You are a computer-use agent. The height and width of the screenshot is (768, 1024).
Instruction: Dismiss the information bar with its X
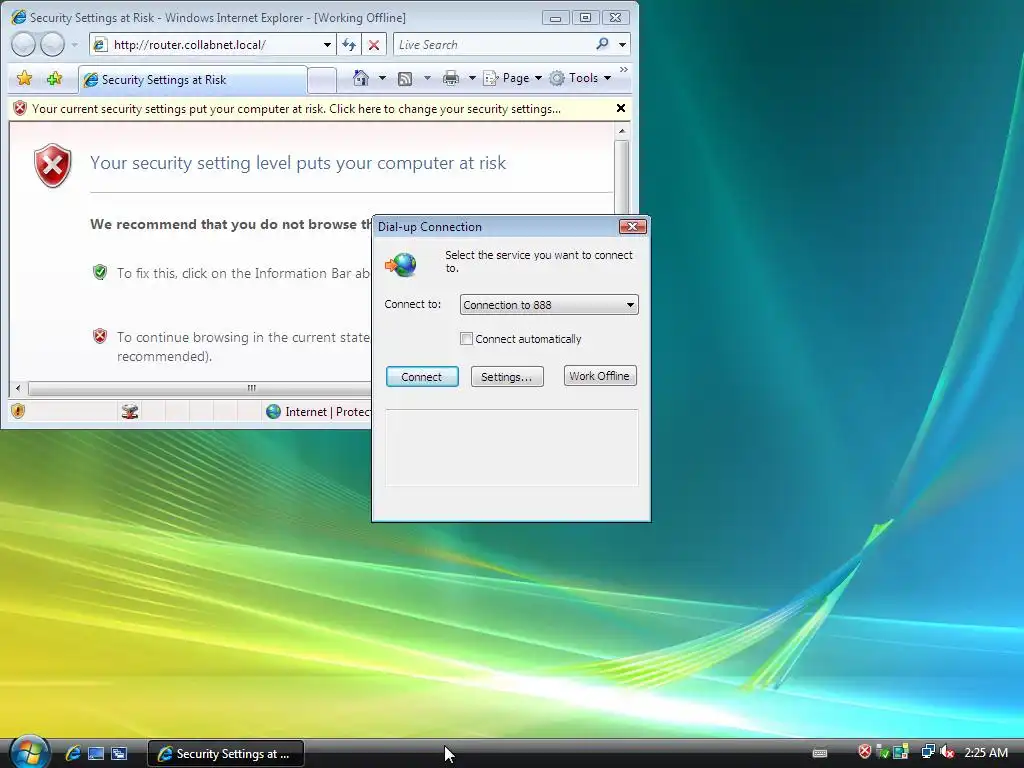pyautogui.click(x=621, y=108)
